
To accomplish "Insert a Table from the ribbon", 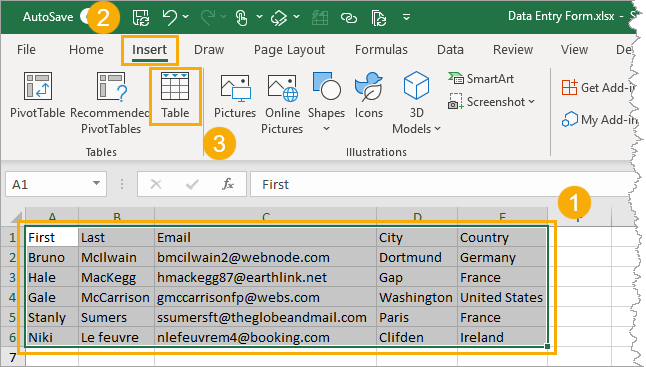I will [x=175, y=96].
